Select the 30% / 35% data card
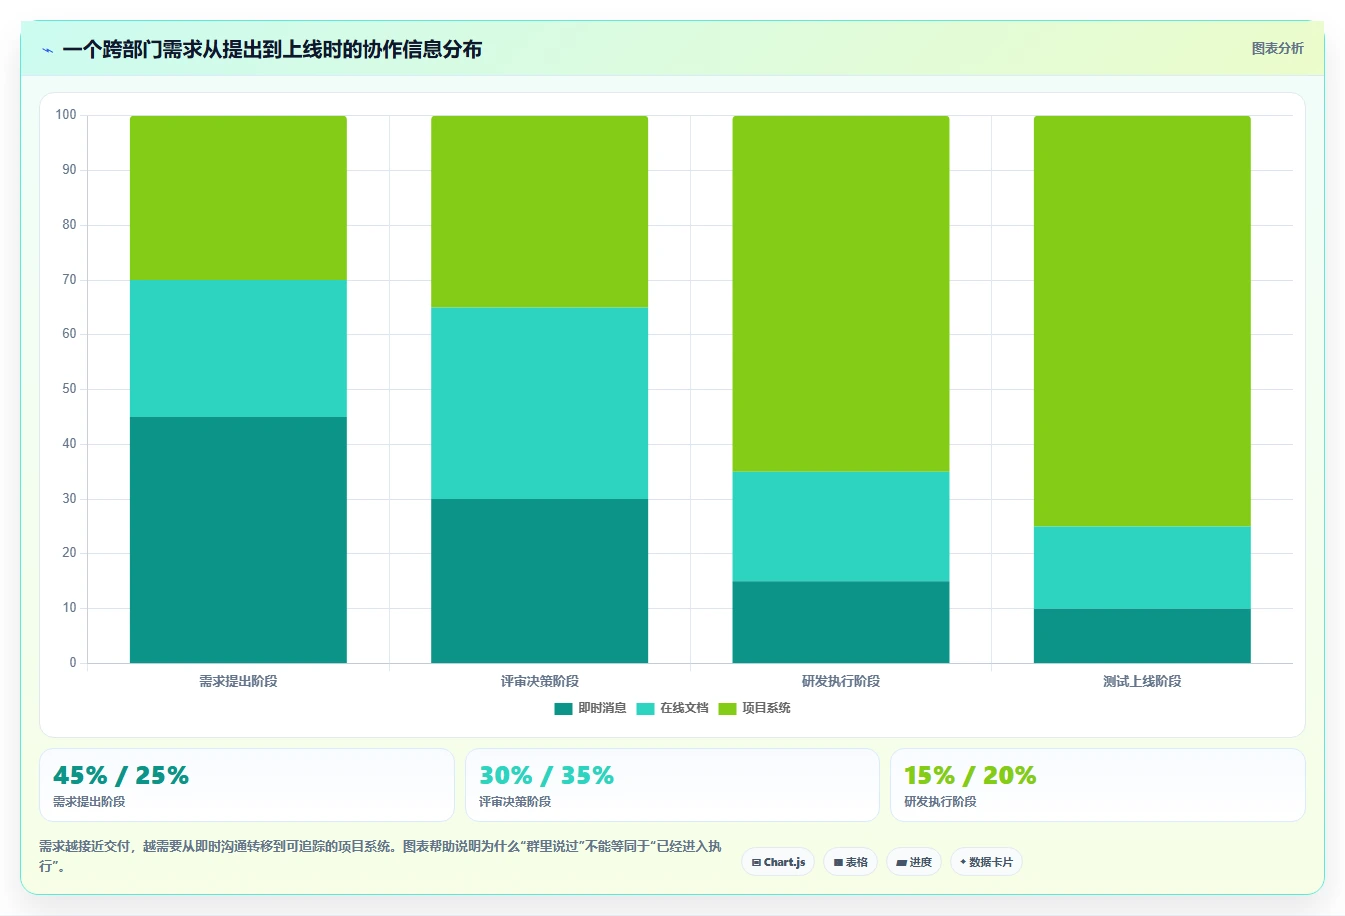This screenshot has height=916, width=1345. point(672,785)
